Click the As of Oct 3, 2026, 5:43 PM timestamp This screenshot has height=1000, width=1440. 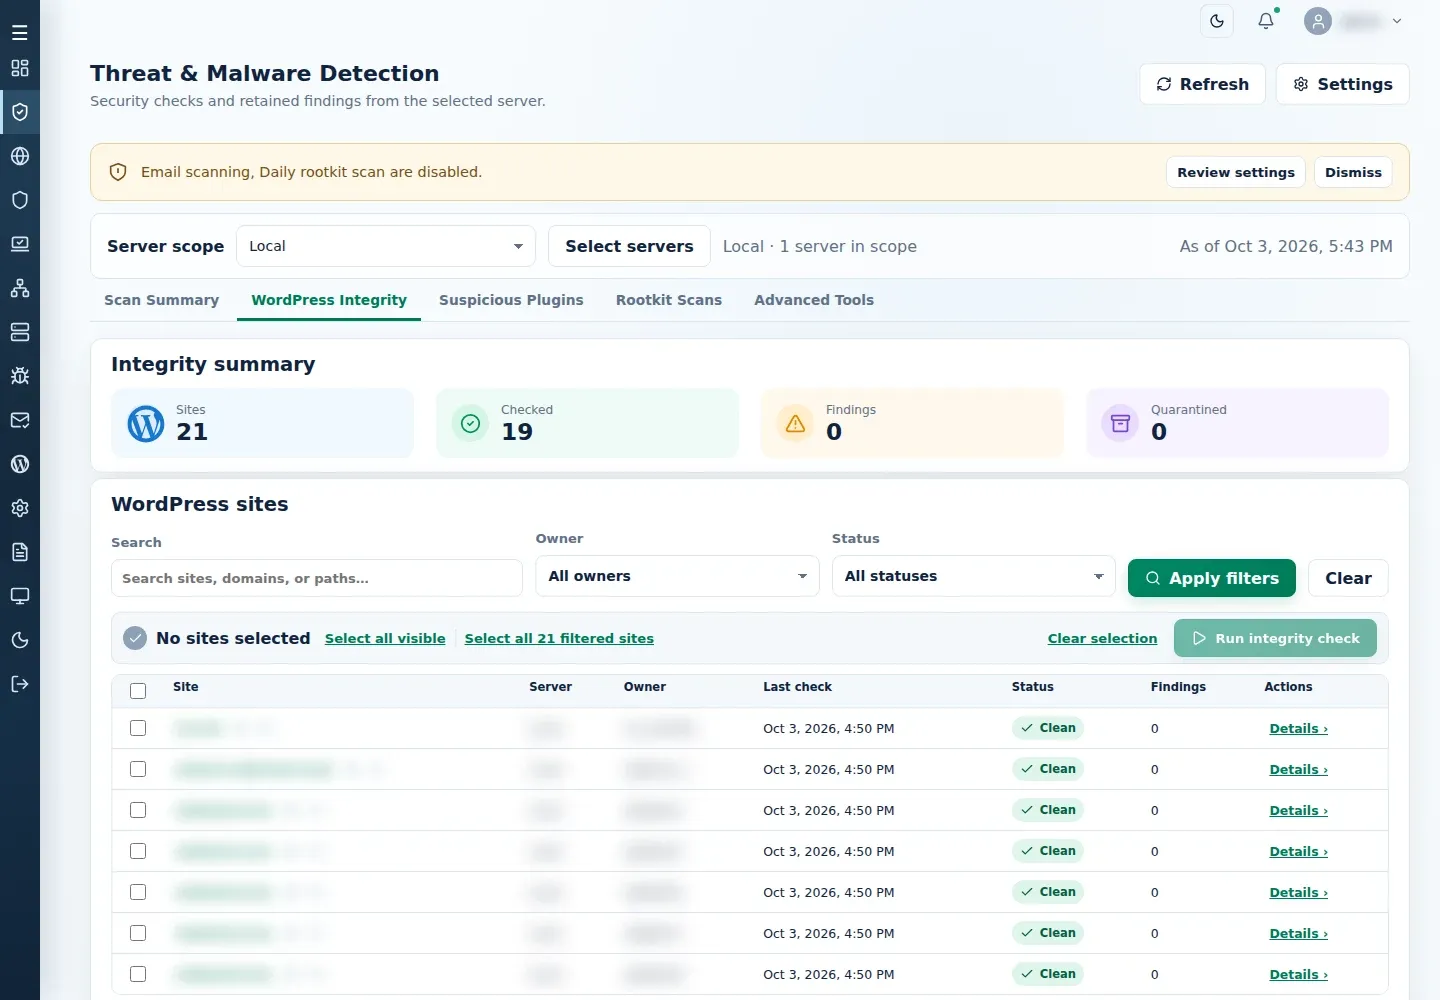coord(1286,246)
